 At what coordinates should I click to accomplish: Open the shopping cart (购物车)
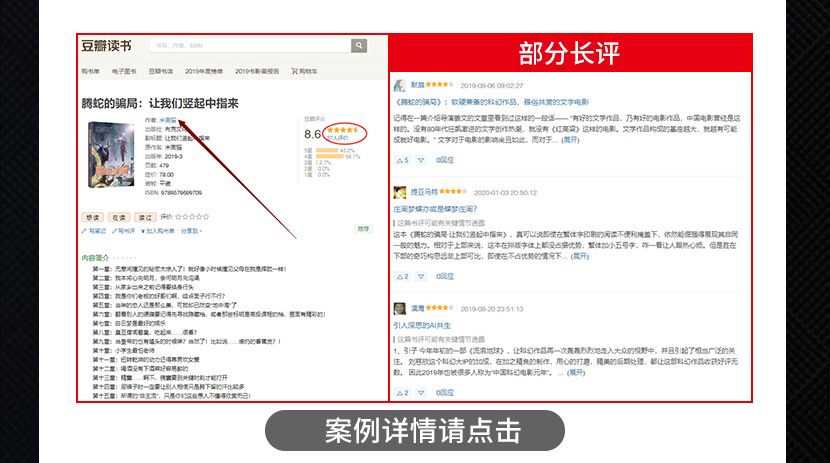click(x=301, y=72)
